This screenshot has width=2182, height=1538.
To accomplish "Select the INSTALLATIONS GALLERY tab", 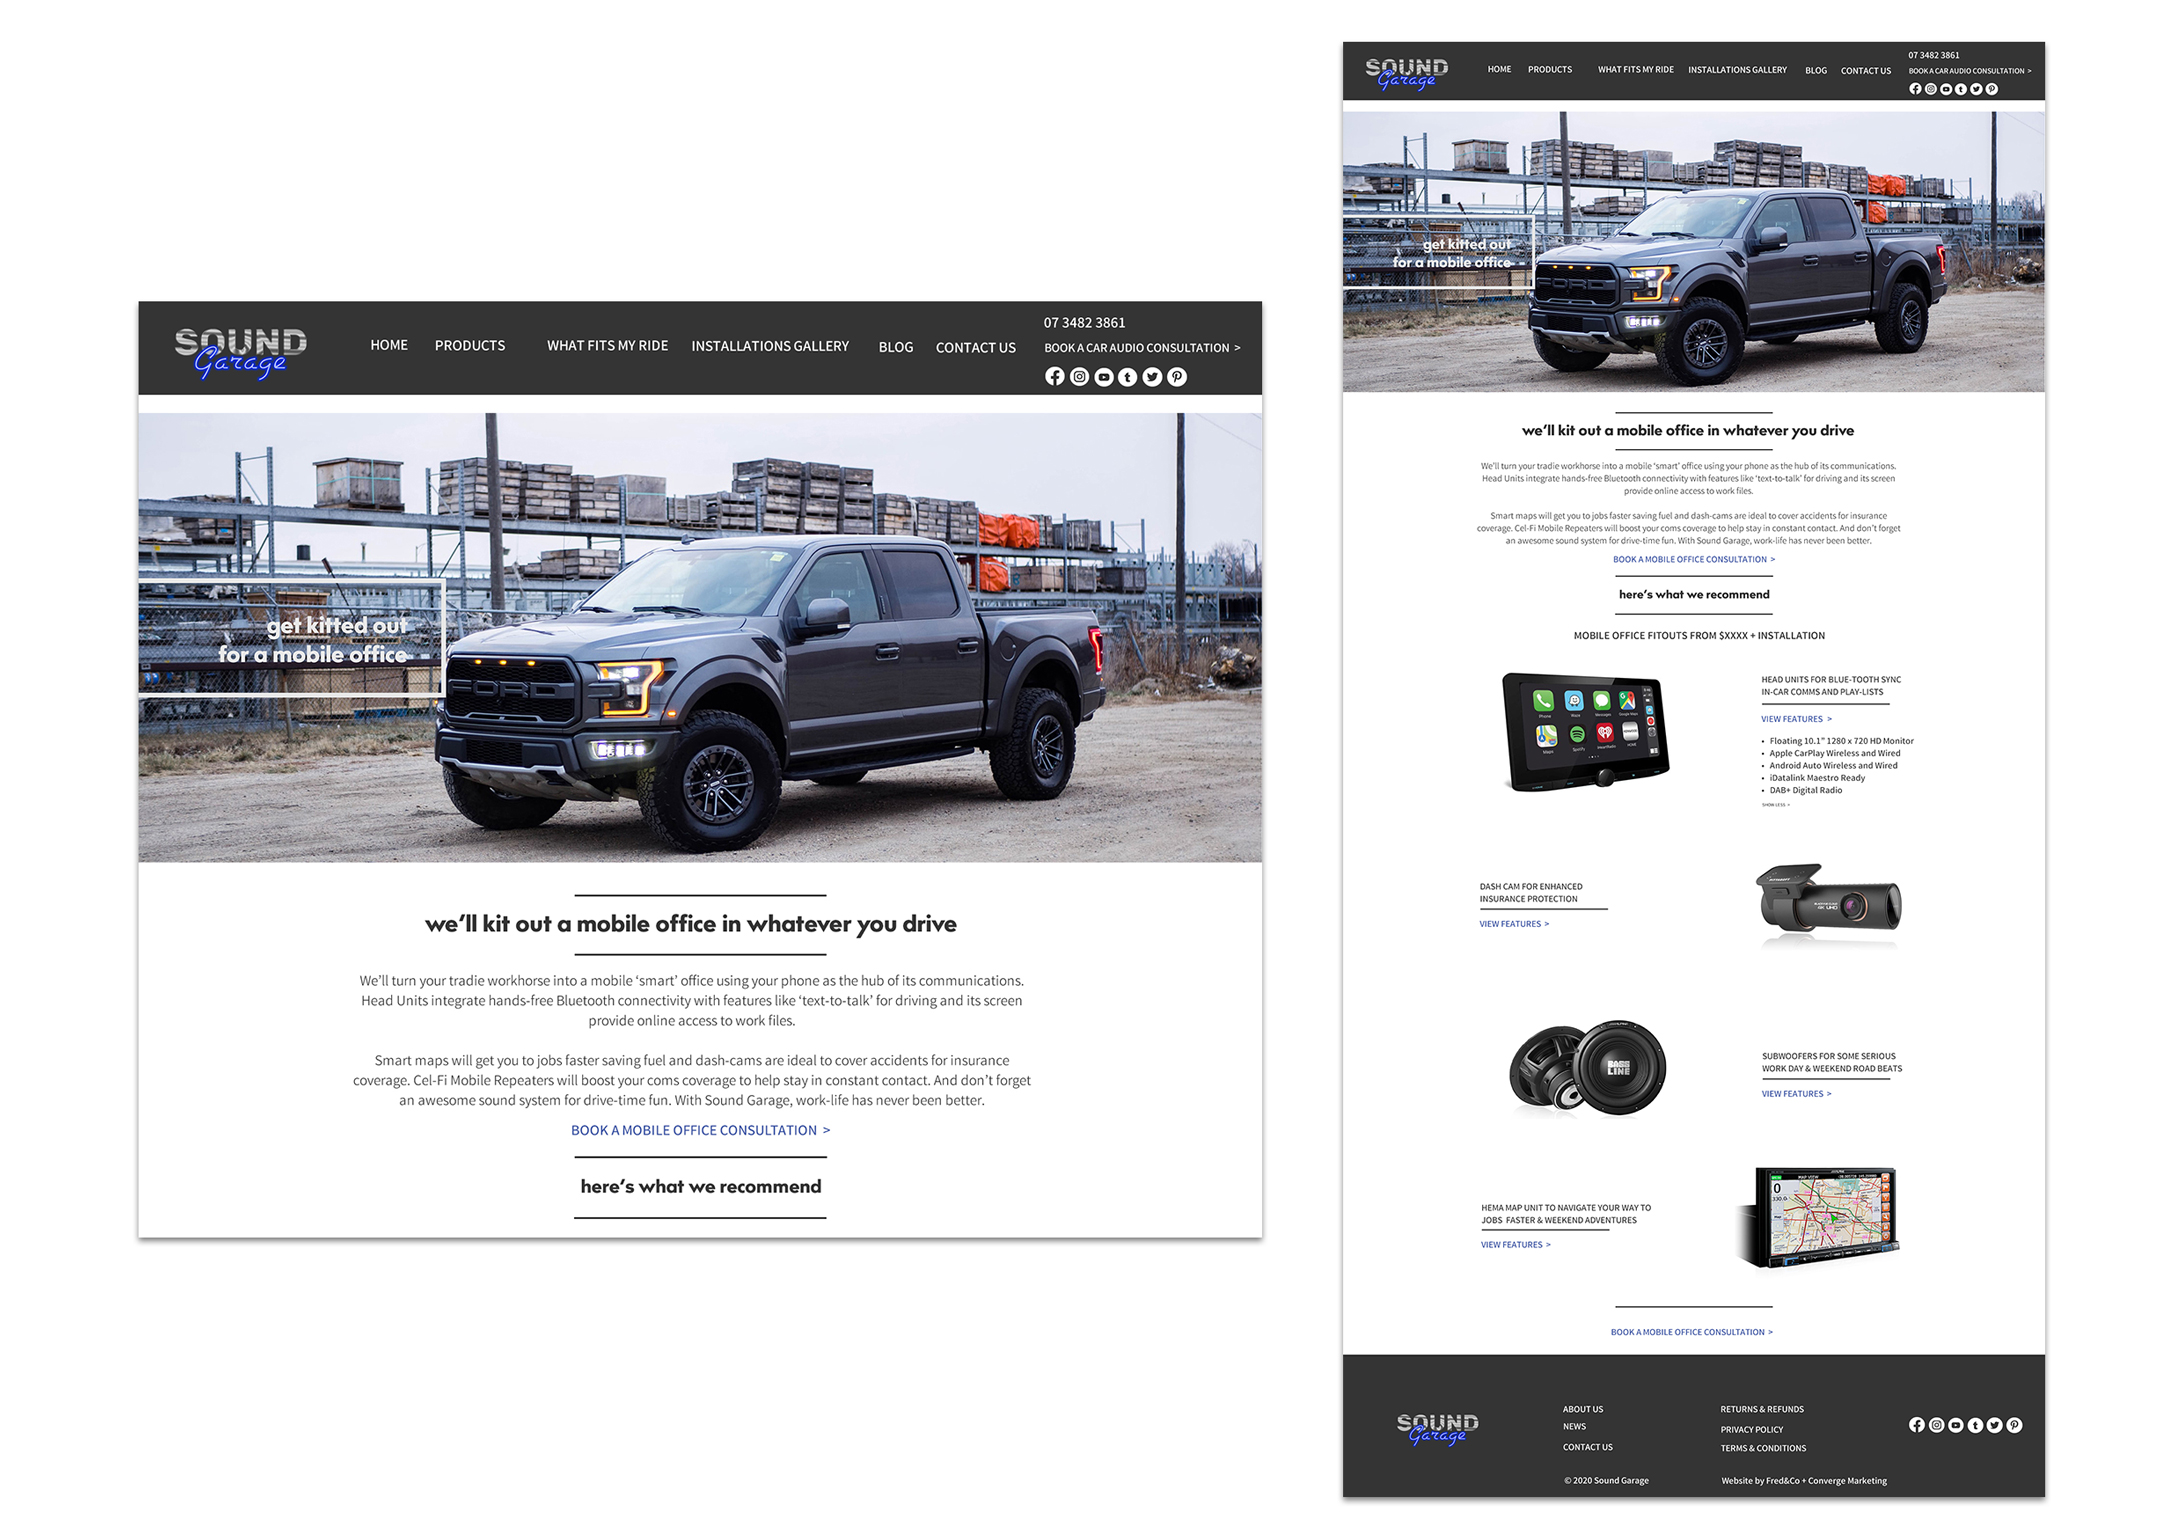I will tap(771, 346).
